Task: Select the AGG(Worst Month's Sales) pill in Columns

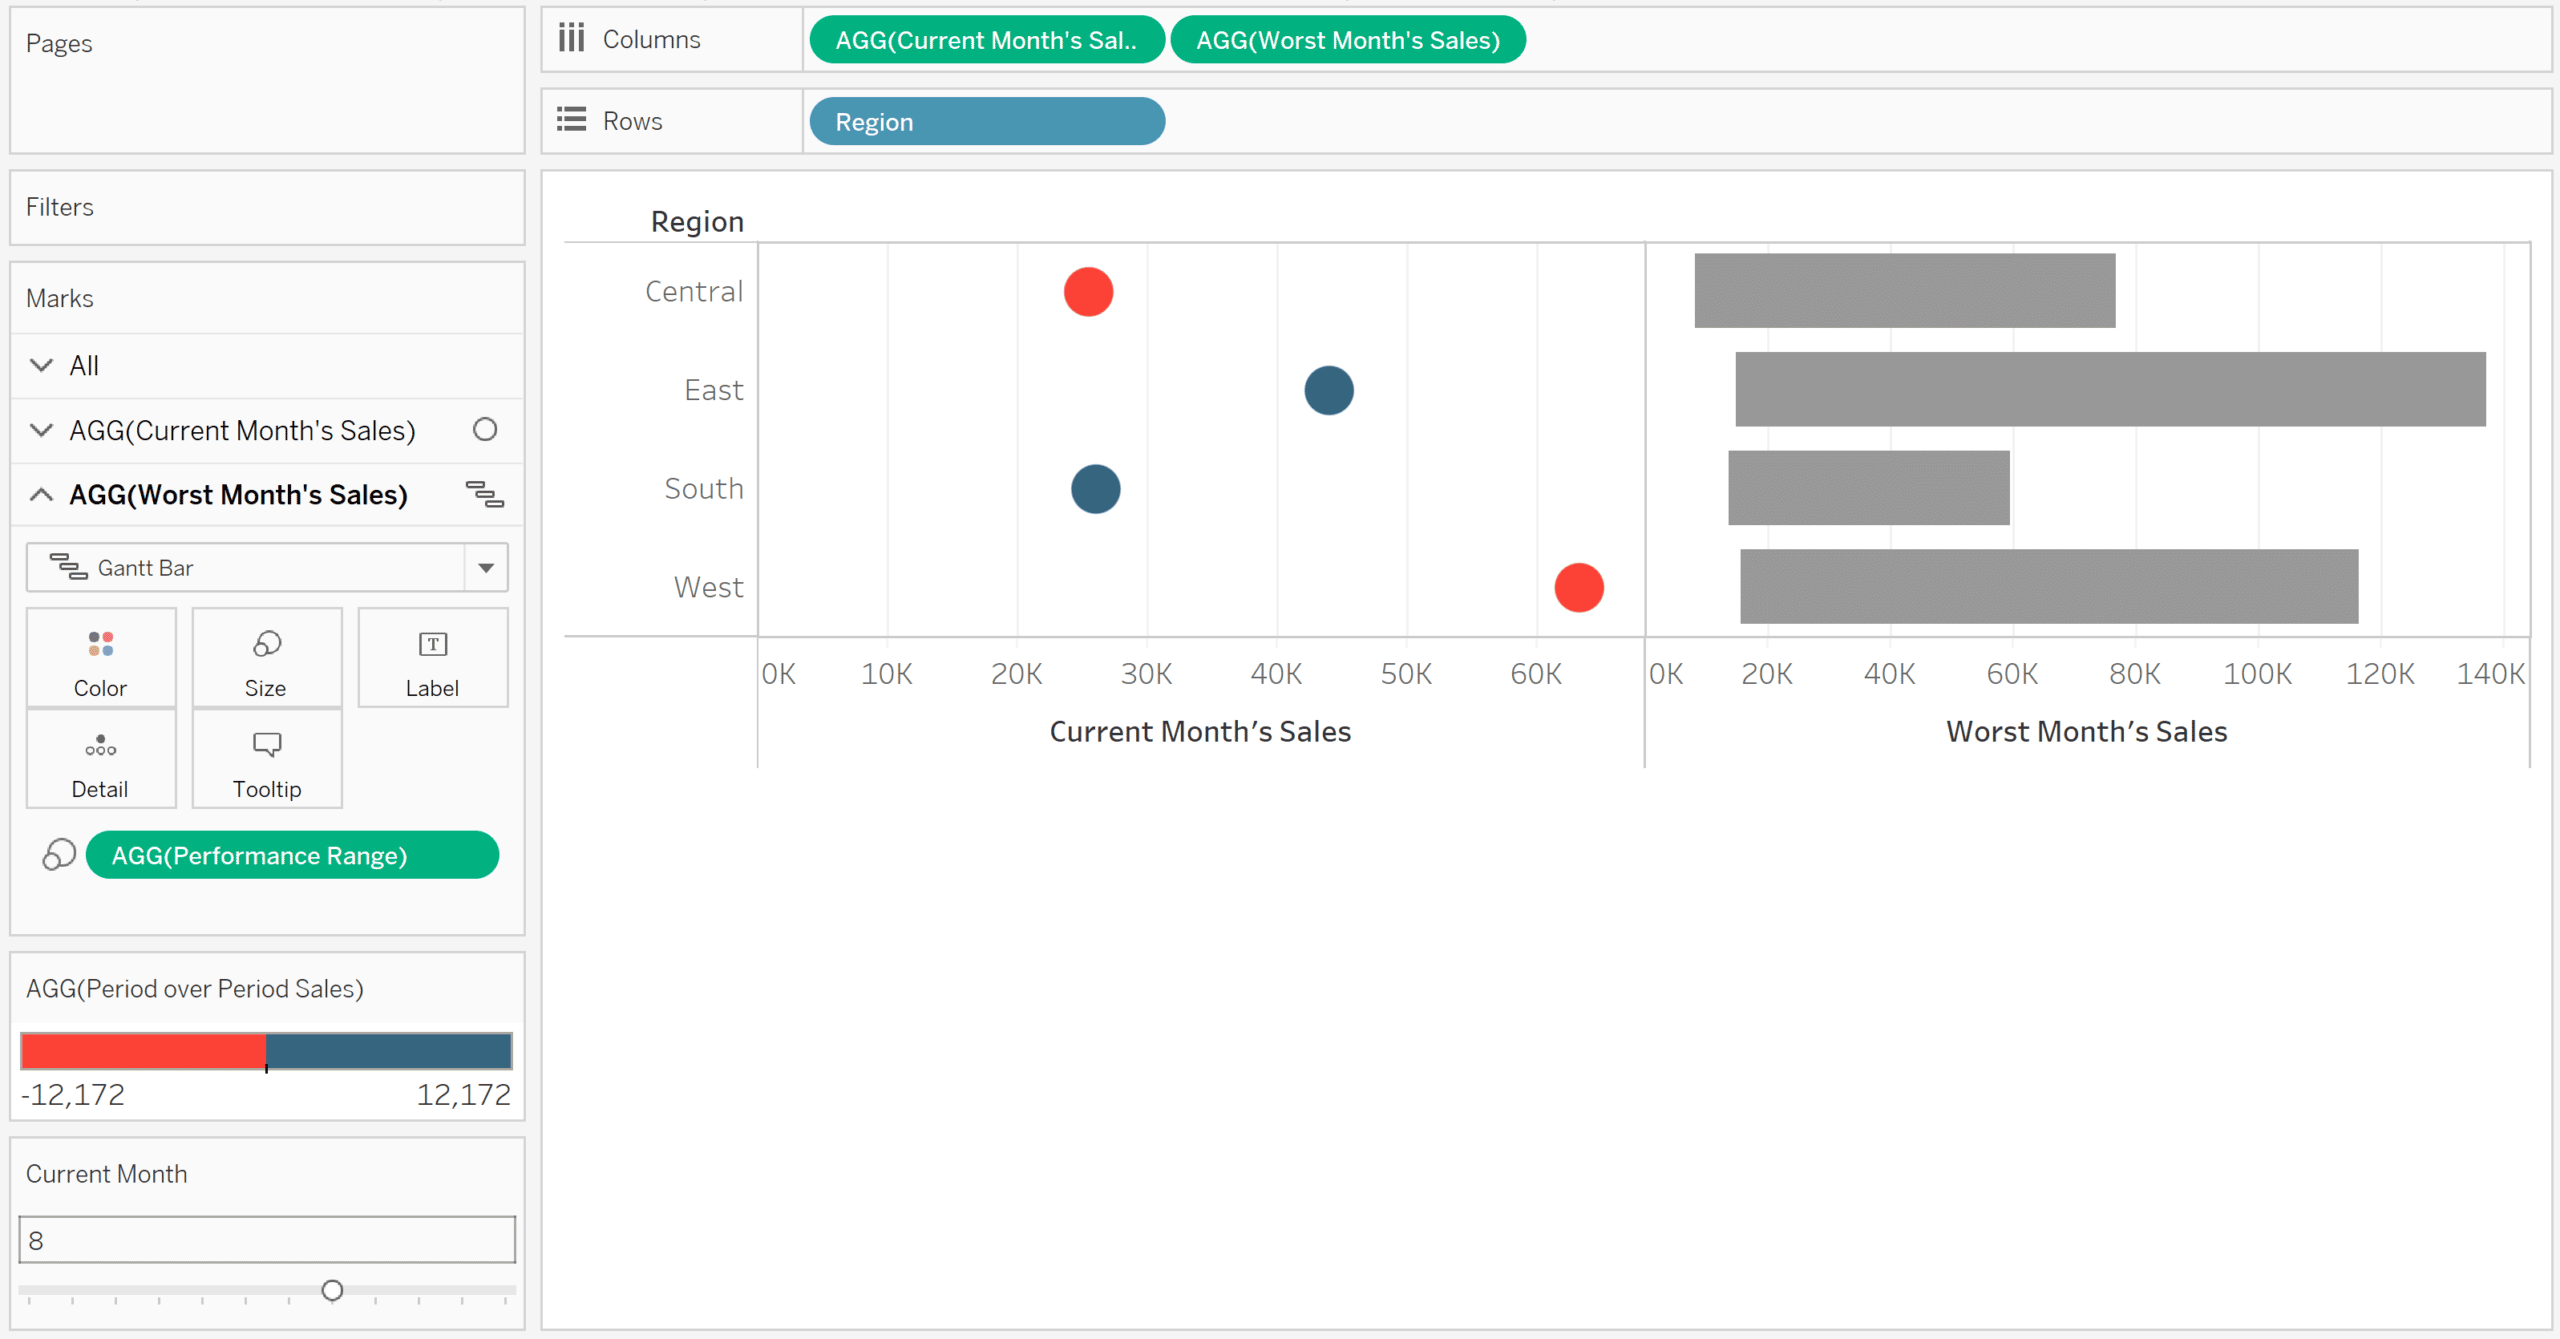Action: click(1348, 40)
